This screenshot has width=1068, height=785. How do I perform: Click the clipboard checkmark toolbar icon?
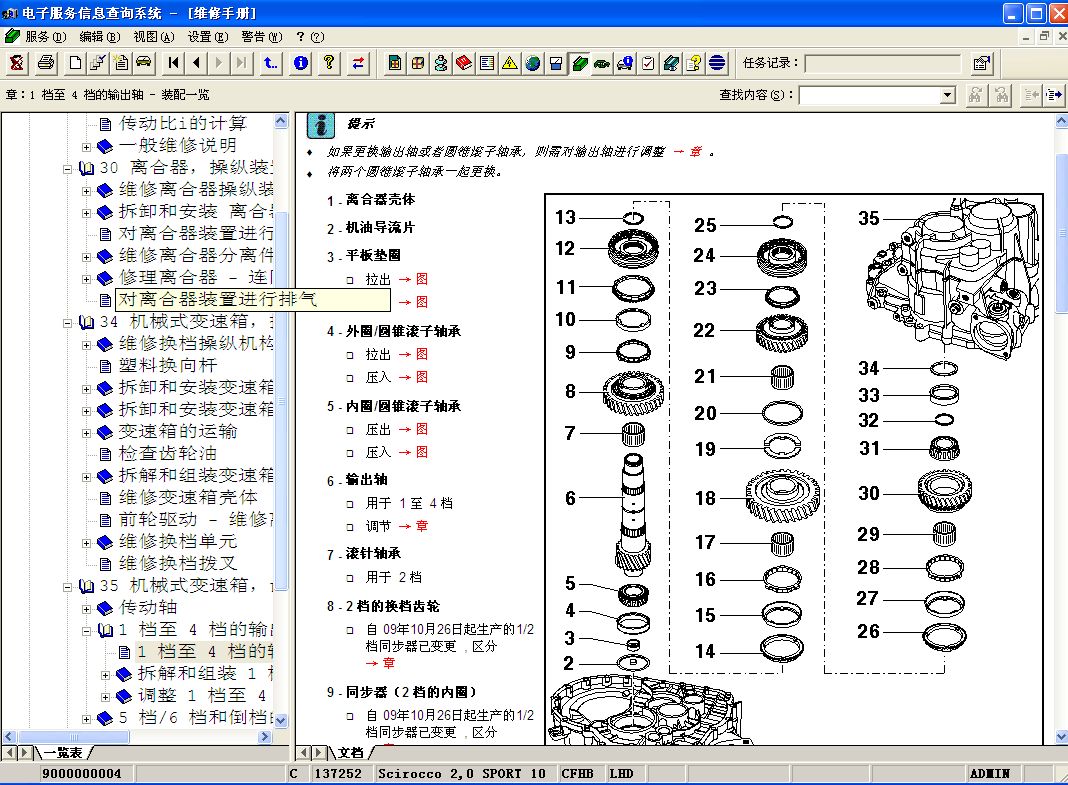point(648,63)
